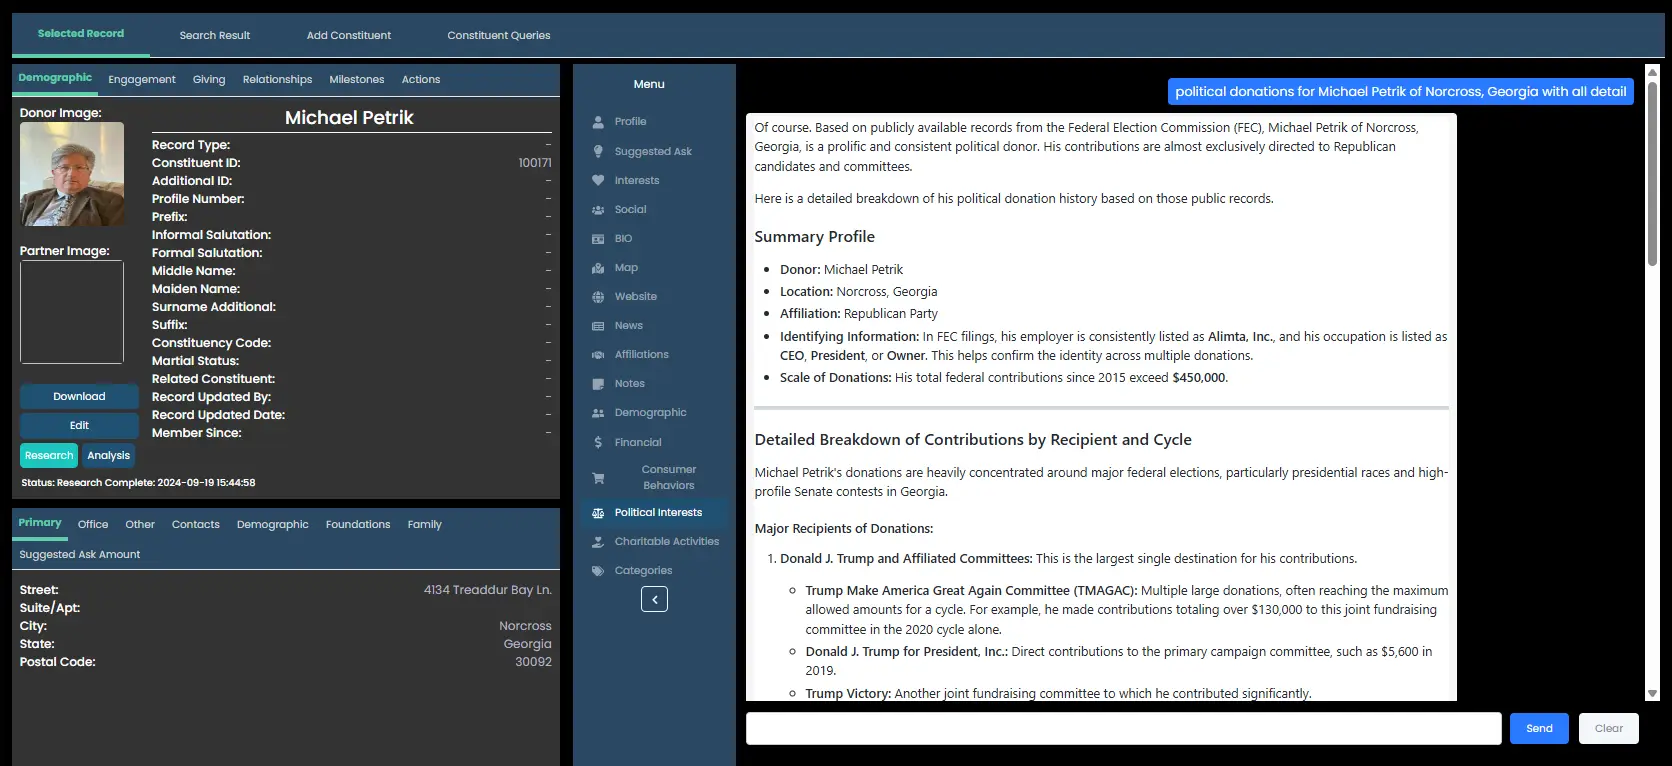Click the Suggested Ask lightbulb icon
This screenshot has height=766, width=1672.
(x=598, y=152)
